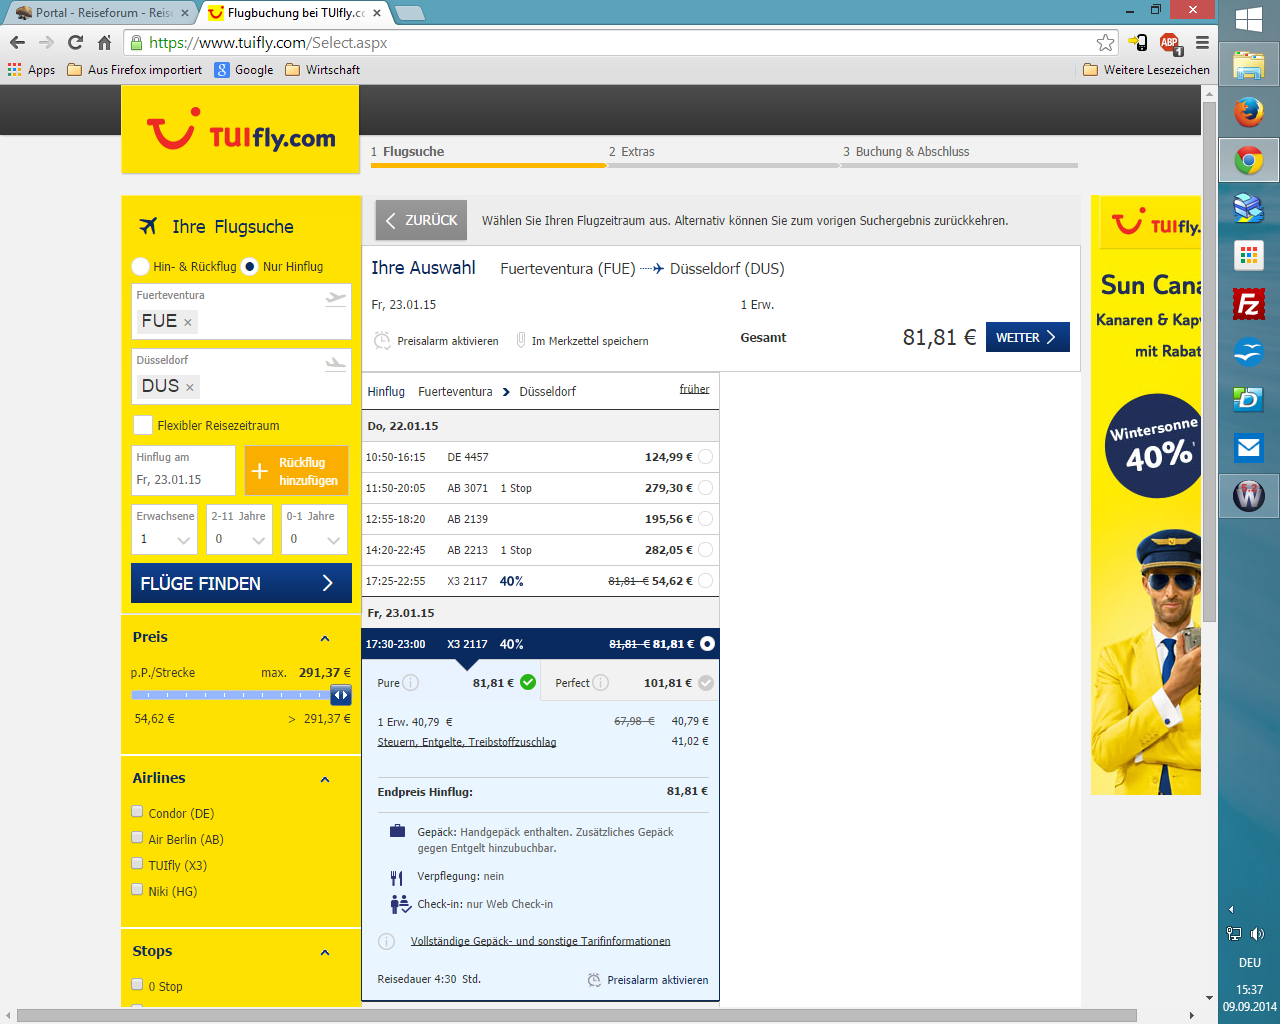
Task: Collapse the Preis filter section
Action: (x=325, y=638)
